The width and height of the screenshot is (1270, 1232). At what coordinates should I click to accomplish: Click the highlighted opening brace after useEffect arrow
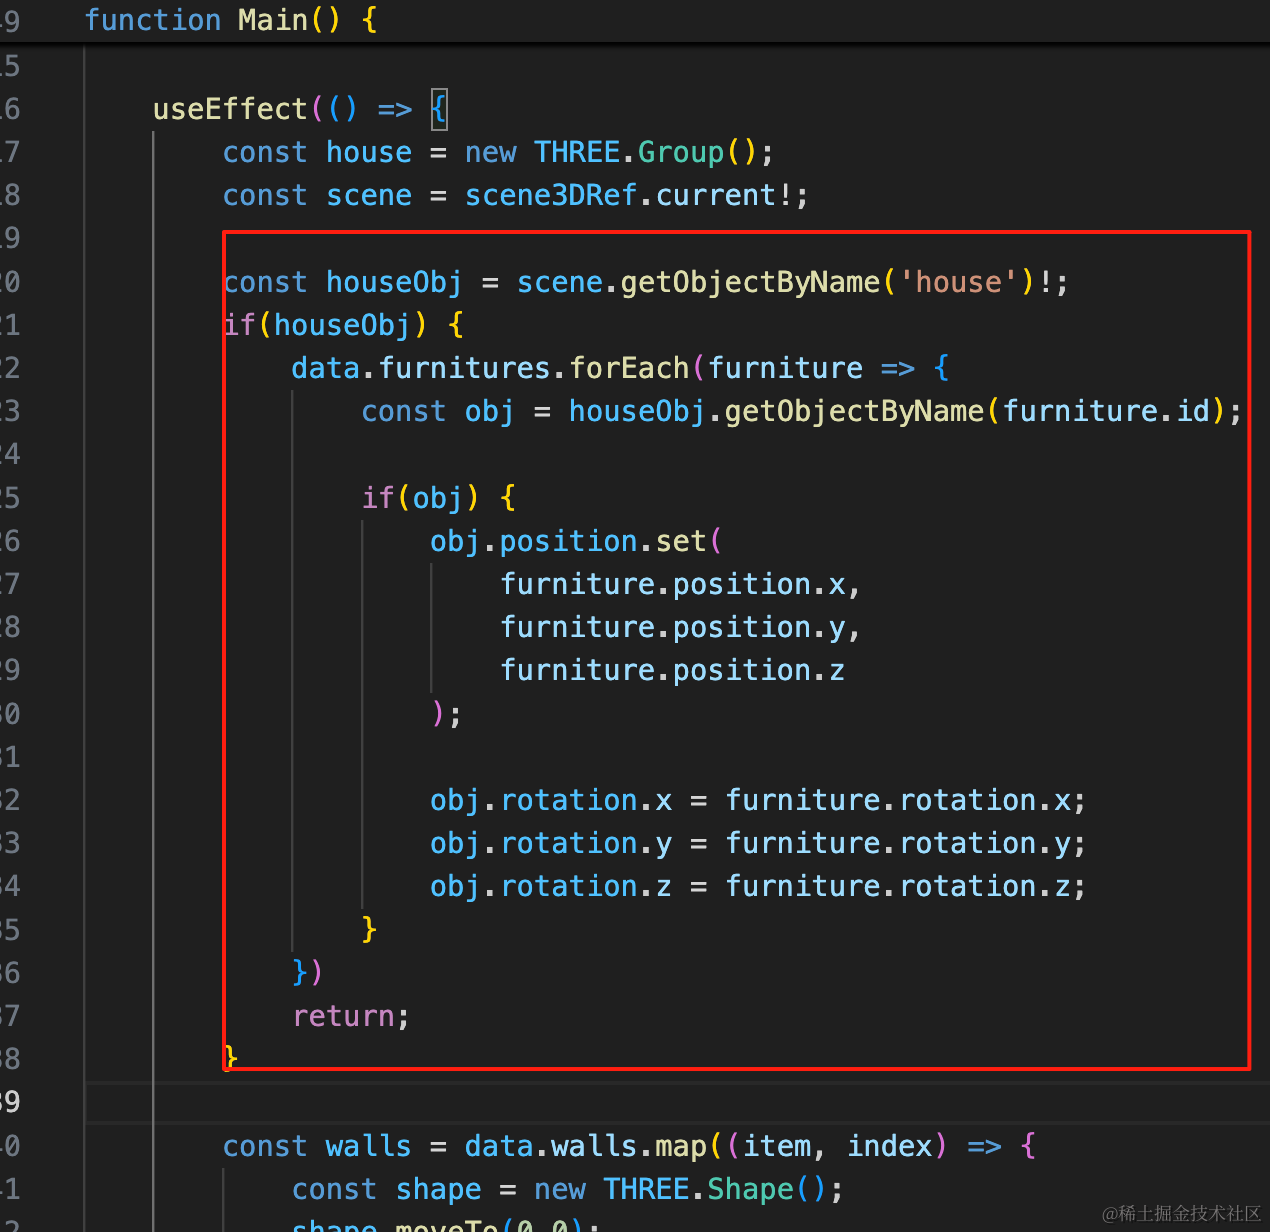439,108
